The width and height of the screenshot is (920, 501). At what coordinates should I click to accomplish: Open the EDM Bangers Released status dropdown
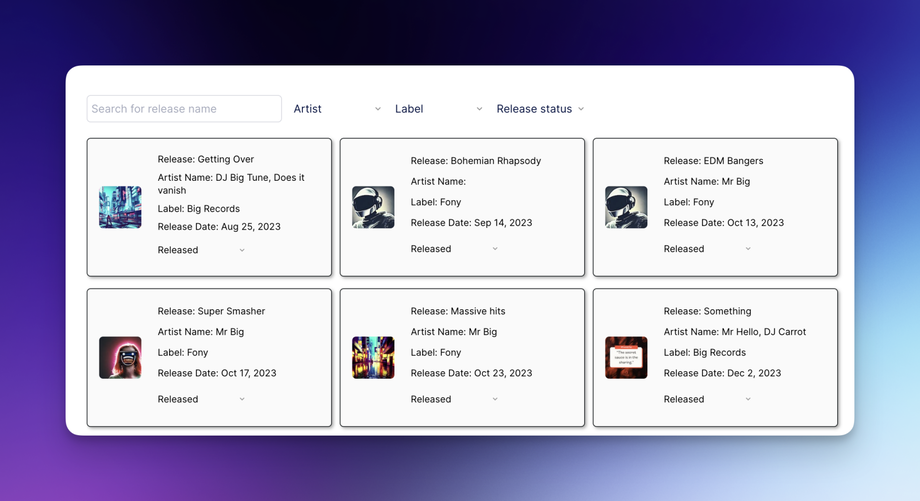[x=707, y=249]
